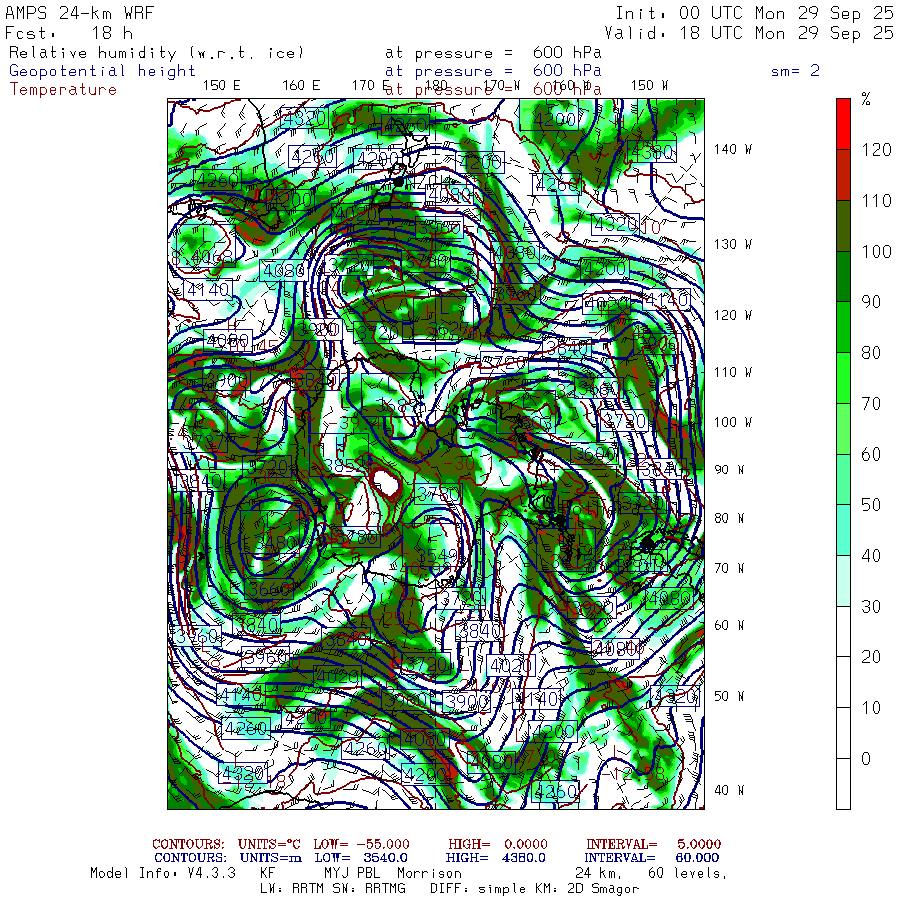This screenshot has width=900, height=900.
Task: Click the '4350' contour label near bottom
Action: [x=556, y=791]
